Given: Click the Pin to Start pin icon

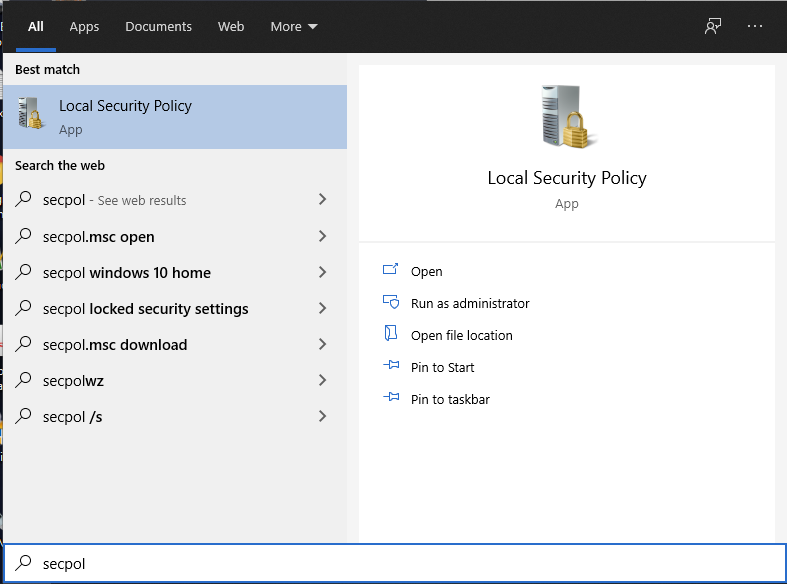Looking at the screenshot, I should pos(391,367).
